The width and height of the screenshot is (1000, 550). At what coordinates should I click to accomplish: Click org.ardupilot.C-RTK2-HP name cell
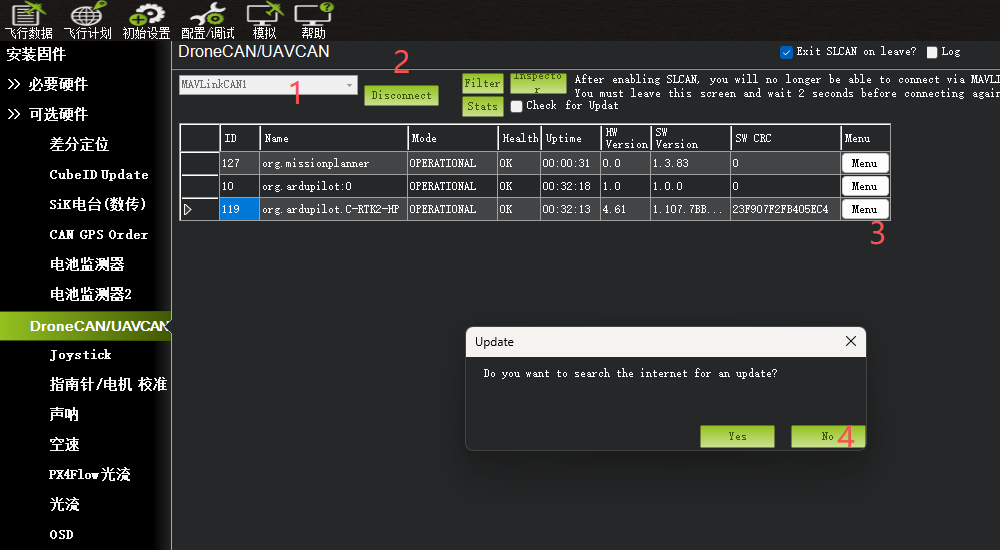[334, 209]
